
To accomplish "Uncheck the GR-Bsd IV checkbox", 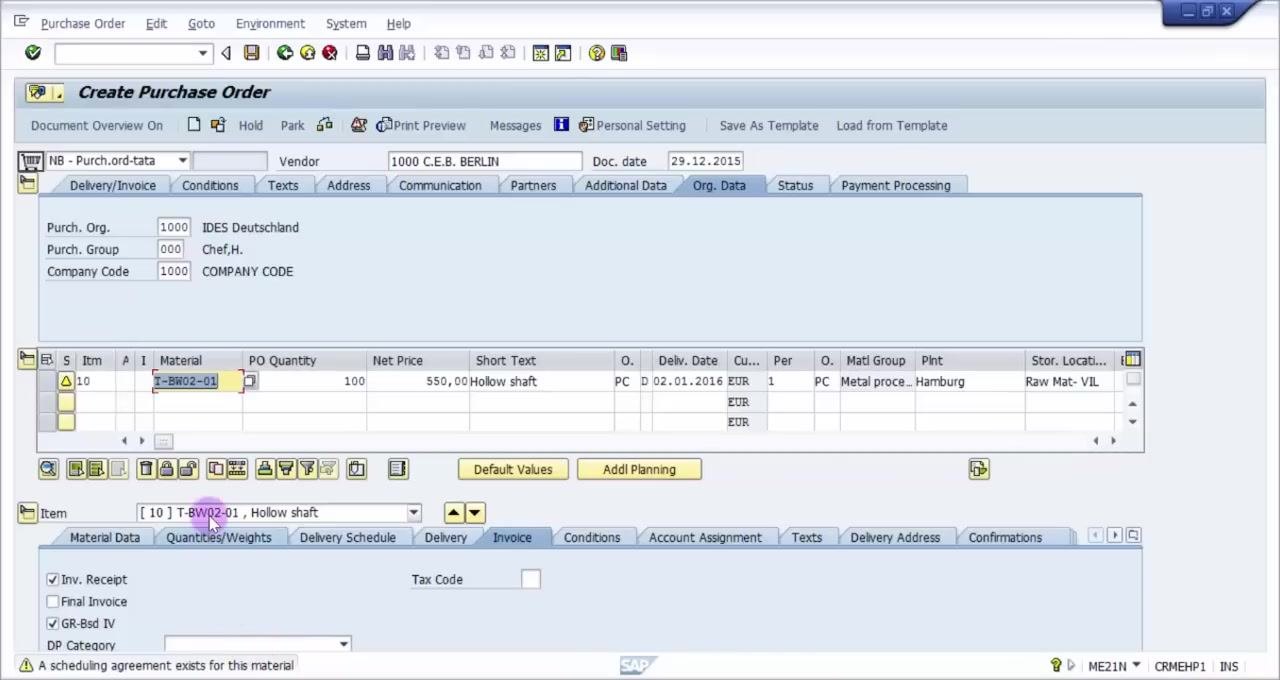I will pos(53,623).
